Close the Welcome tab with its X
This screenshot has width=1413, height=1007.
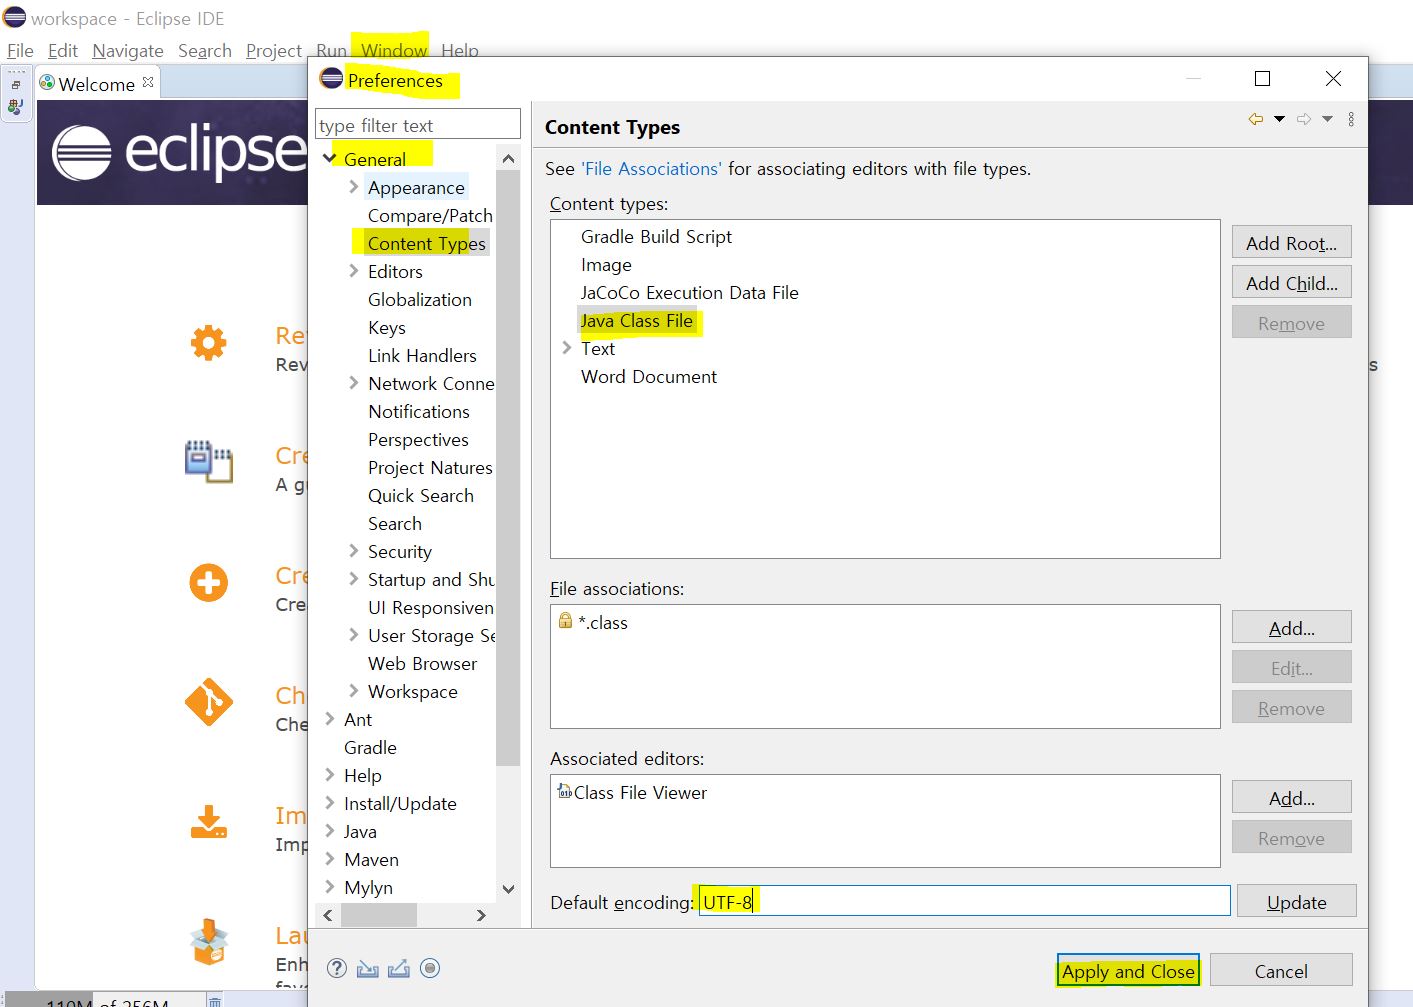(x=148, y=82)
